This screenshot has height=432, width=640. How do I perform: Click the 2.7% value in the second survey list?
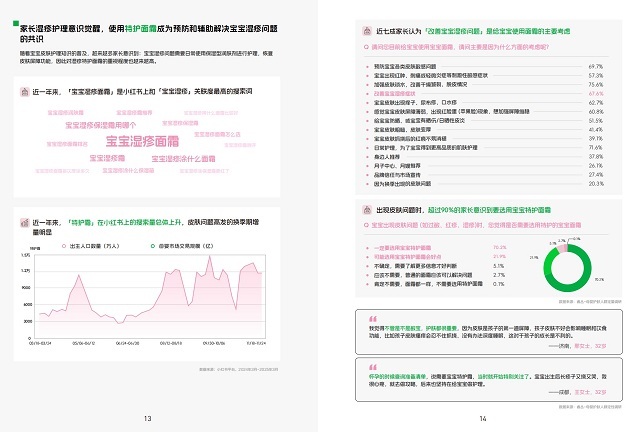tap(499, 275)
